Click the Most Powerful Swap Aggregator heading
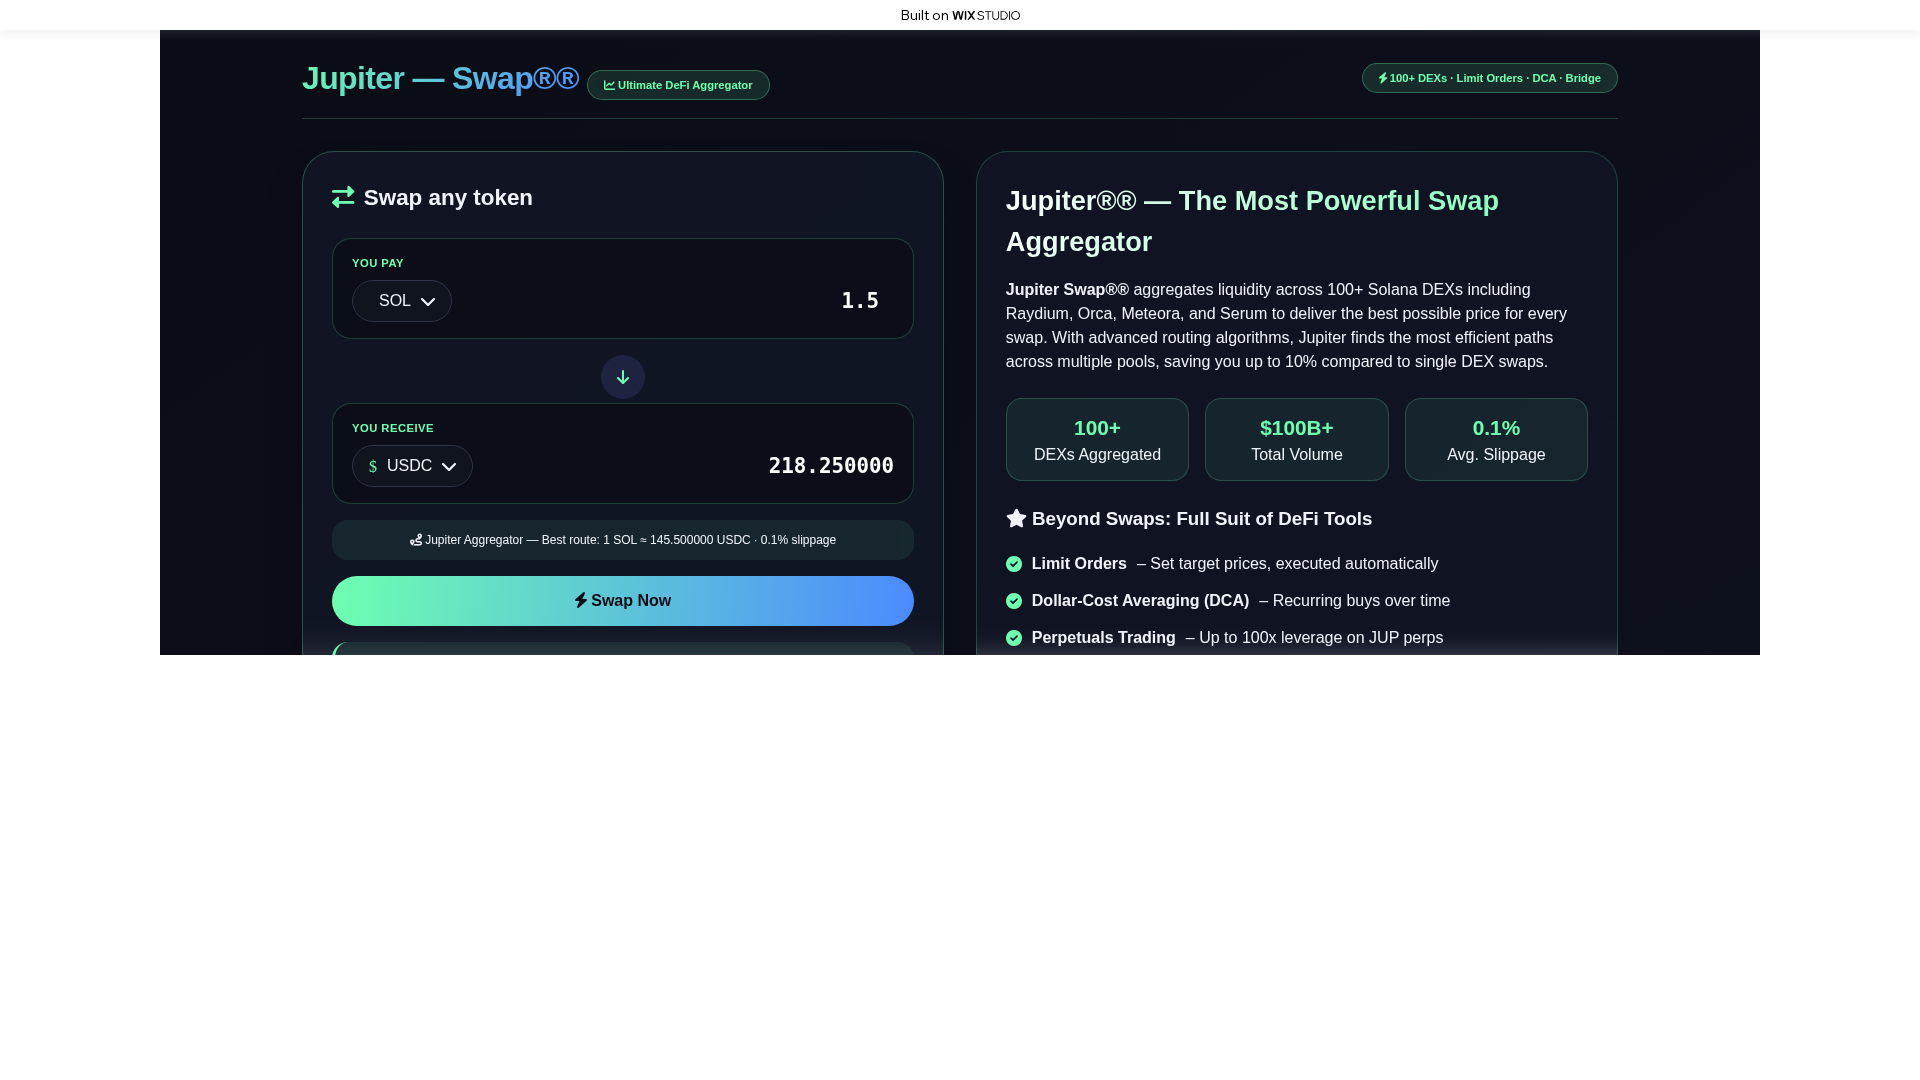The width and height of the screenshot is (1920, 1080). pos(1252,221)
